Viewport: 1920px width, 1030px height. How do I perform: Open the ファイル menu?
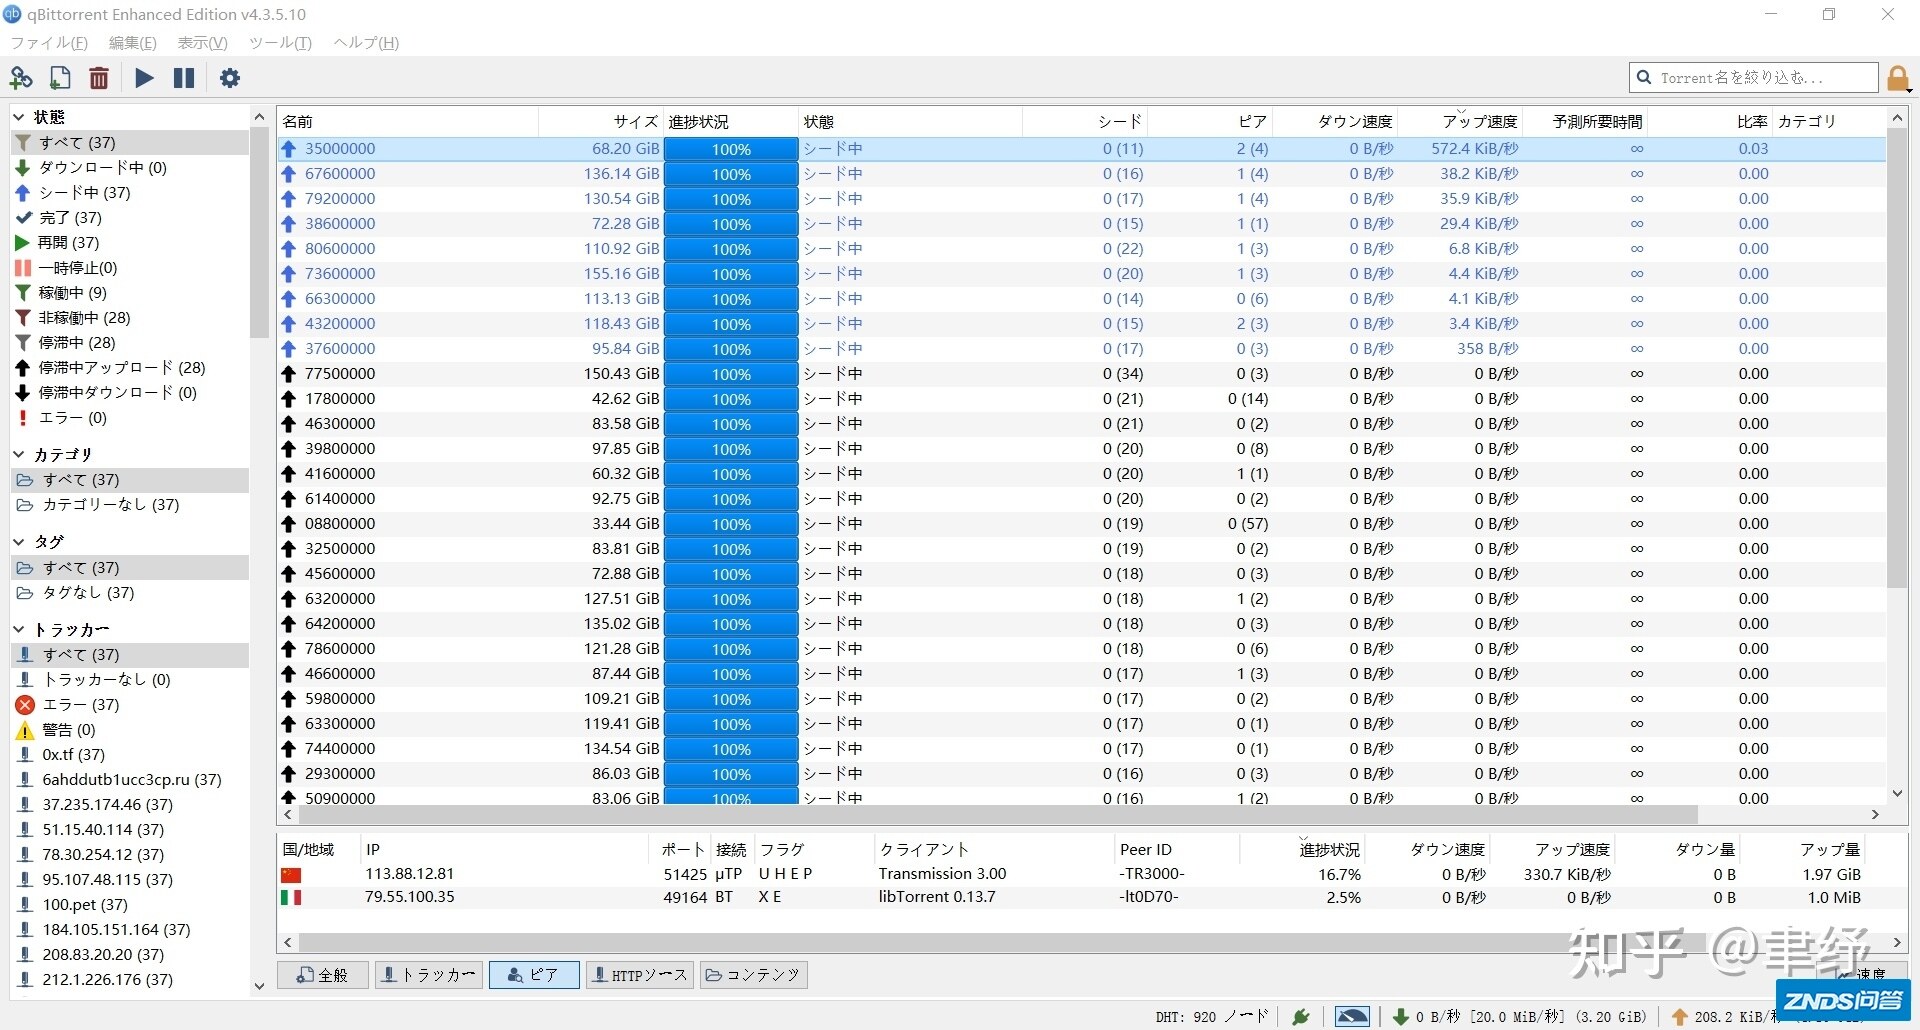(49, 43)
